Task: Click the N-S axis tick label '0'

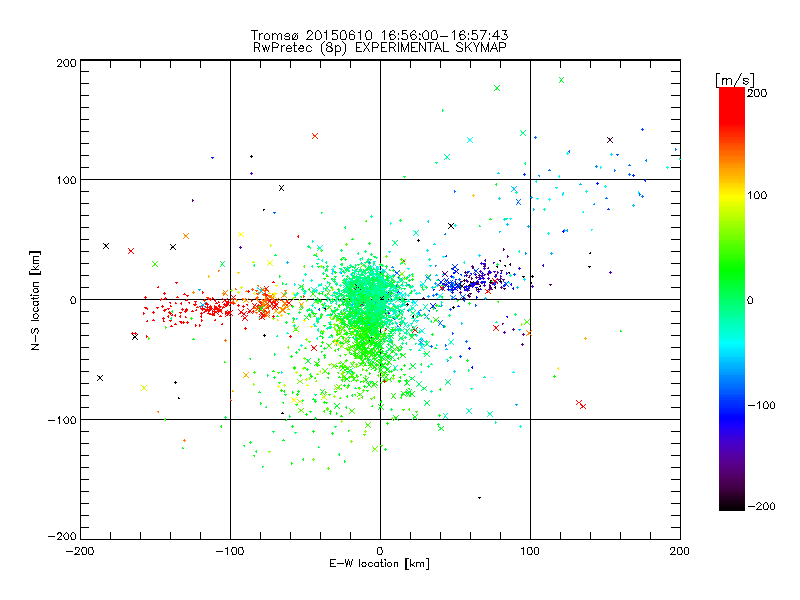Action: (x=73, y=300)
